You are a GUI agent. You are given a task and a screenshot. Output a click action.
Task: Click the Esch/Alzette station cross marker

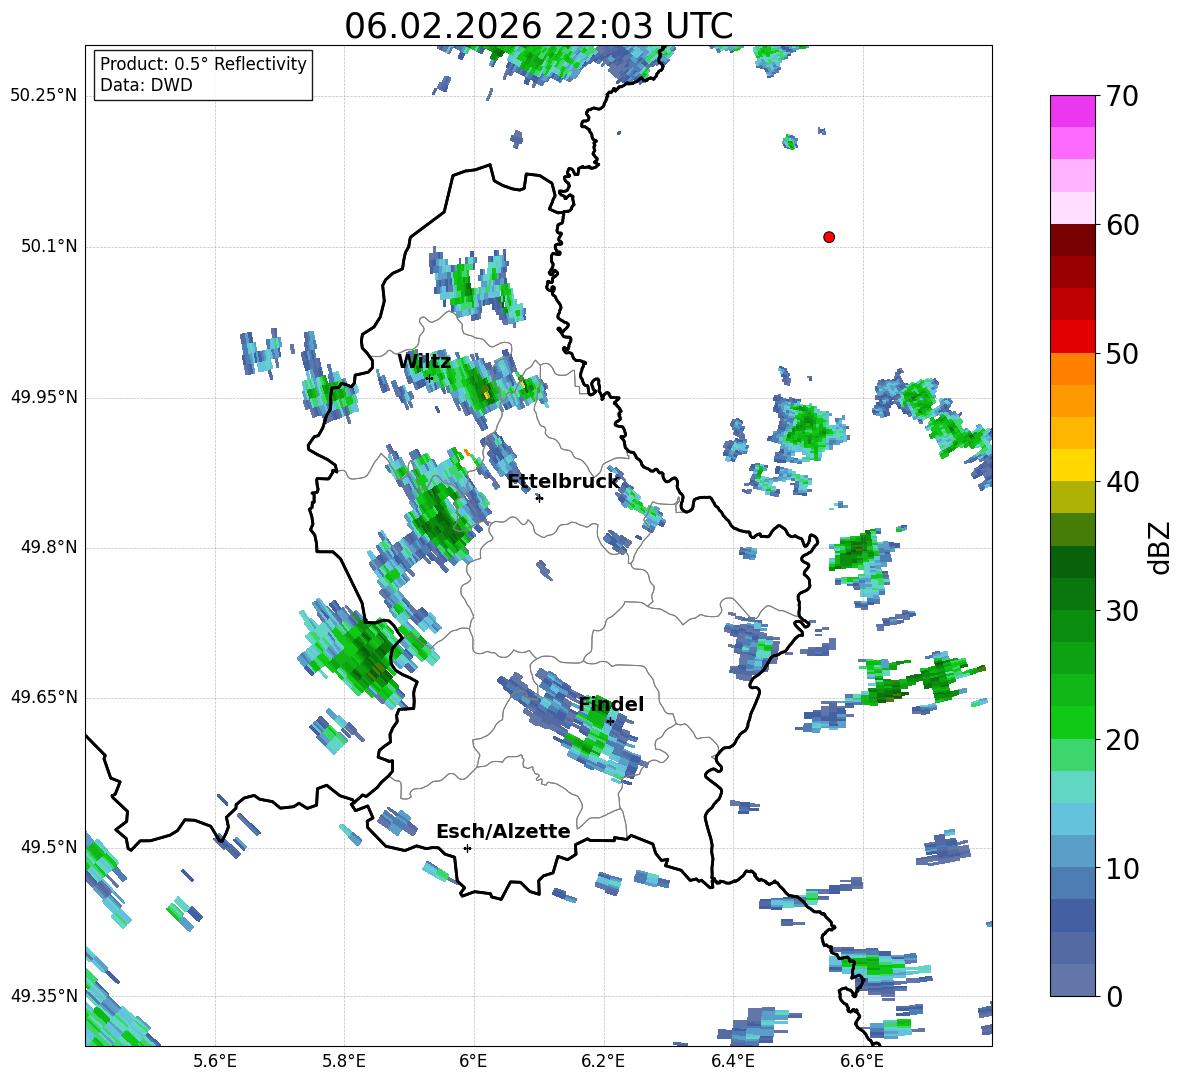(x=467, y=848)
